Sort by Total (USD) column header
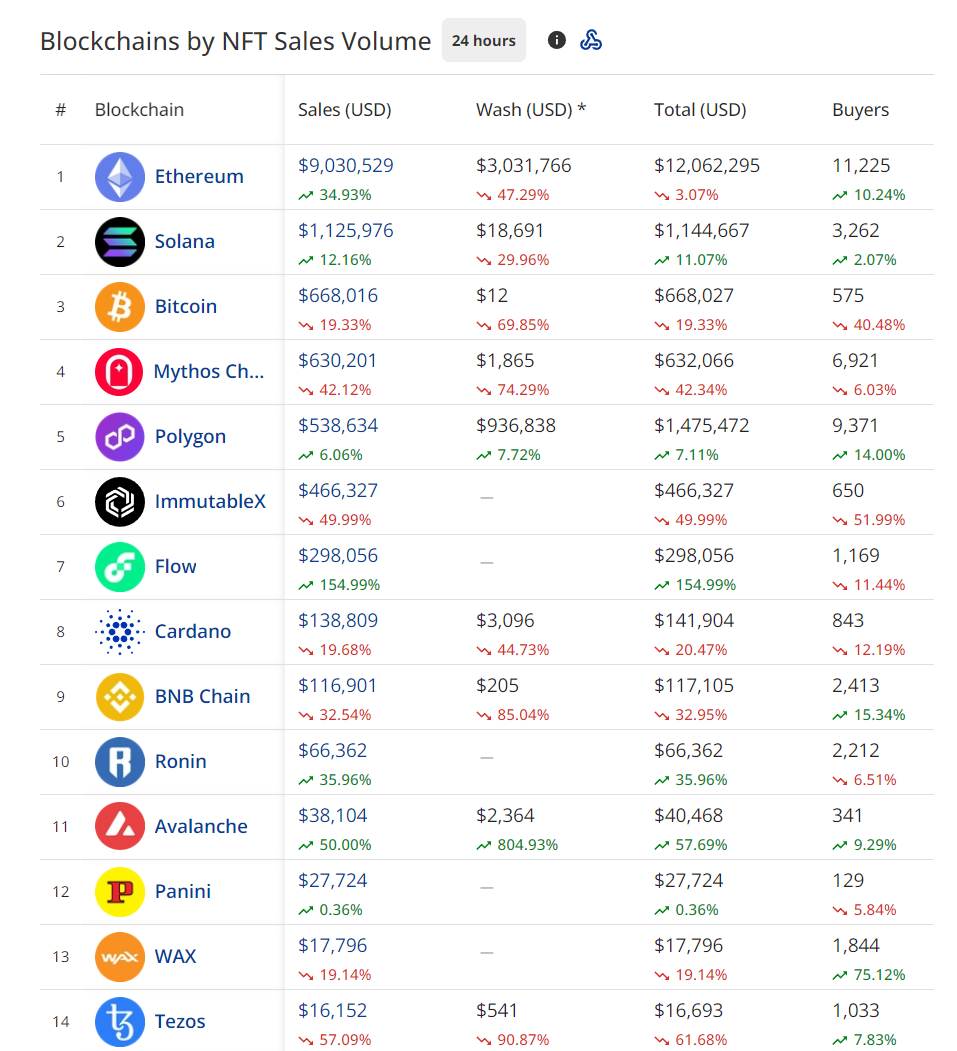Screen dimensions: 957x1051 (700, 110)
